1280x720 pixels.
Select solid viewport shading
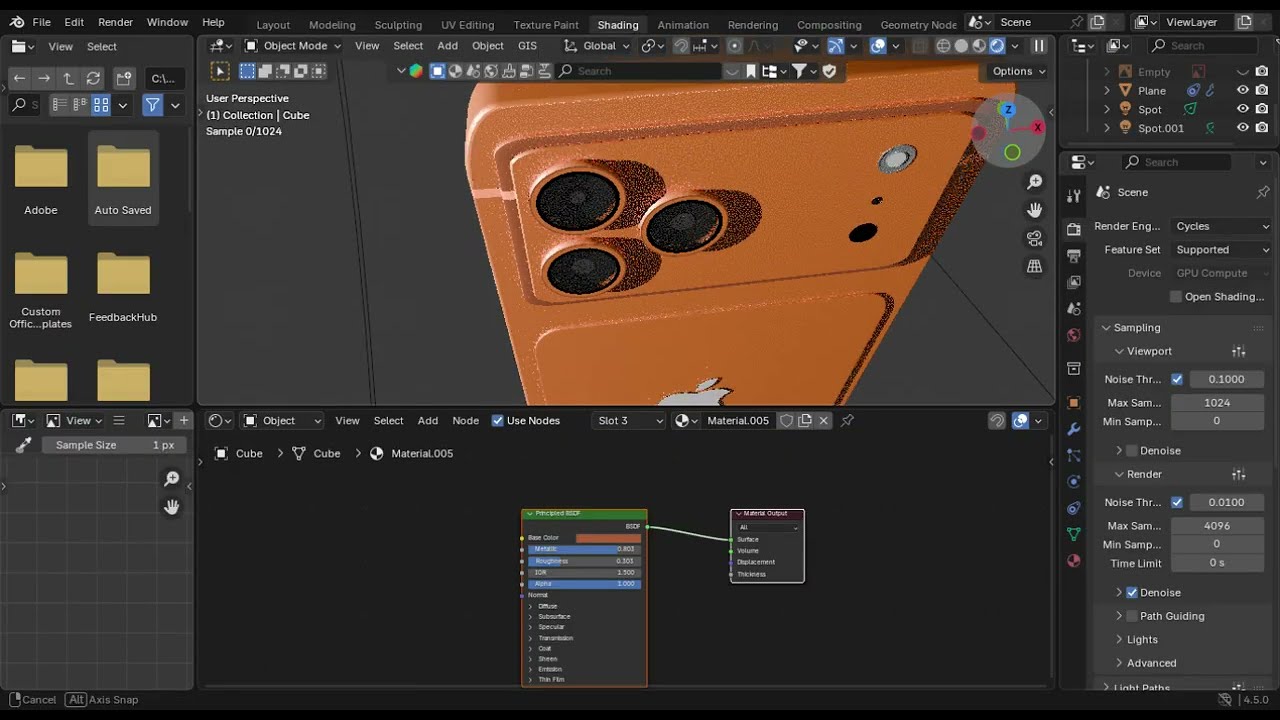(961, 46)
